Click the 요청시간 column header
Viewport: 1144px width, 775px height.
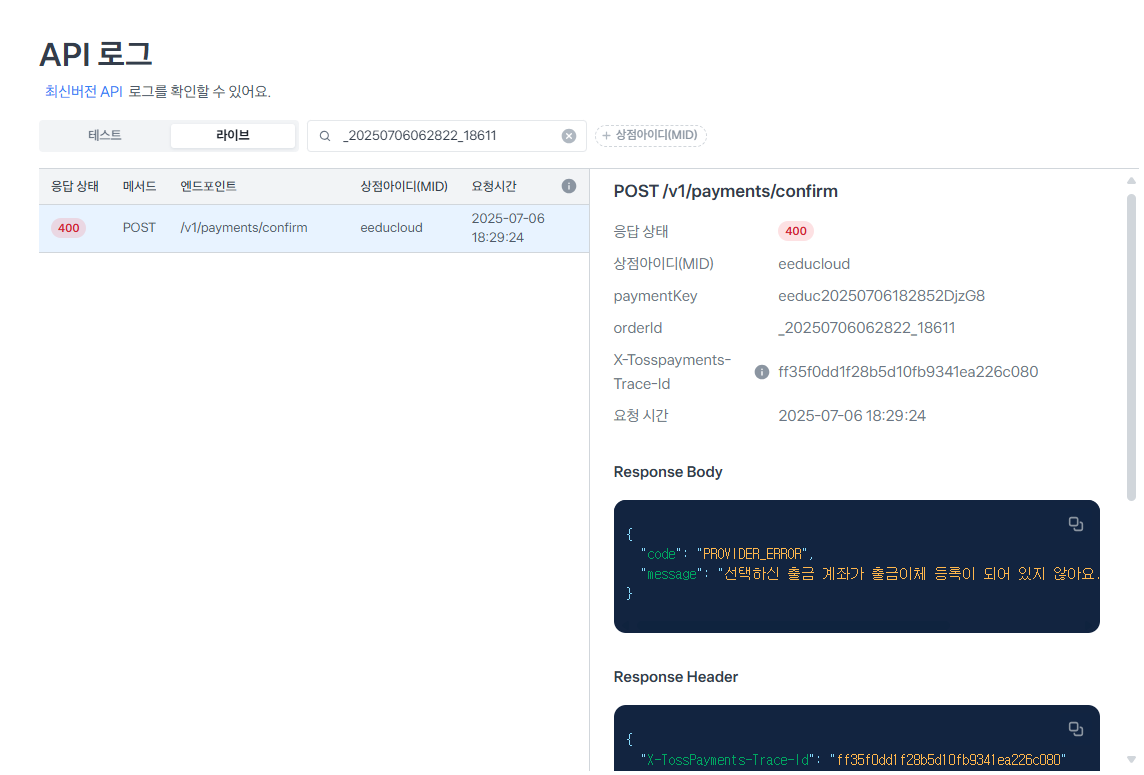494,187
